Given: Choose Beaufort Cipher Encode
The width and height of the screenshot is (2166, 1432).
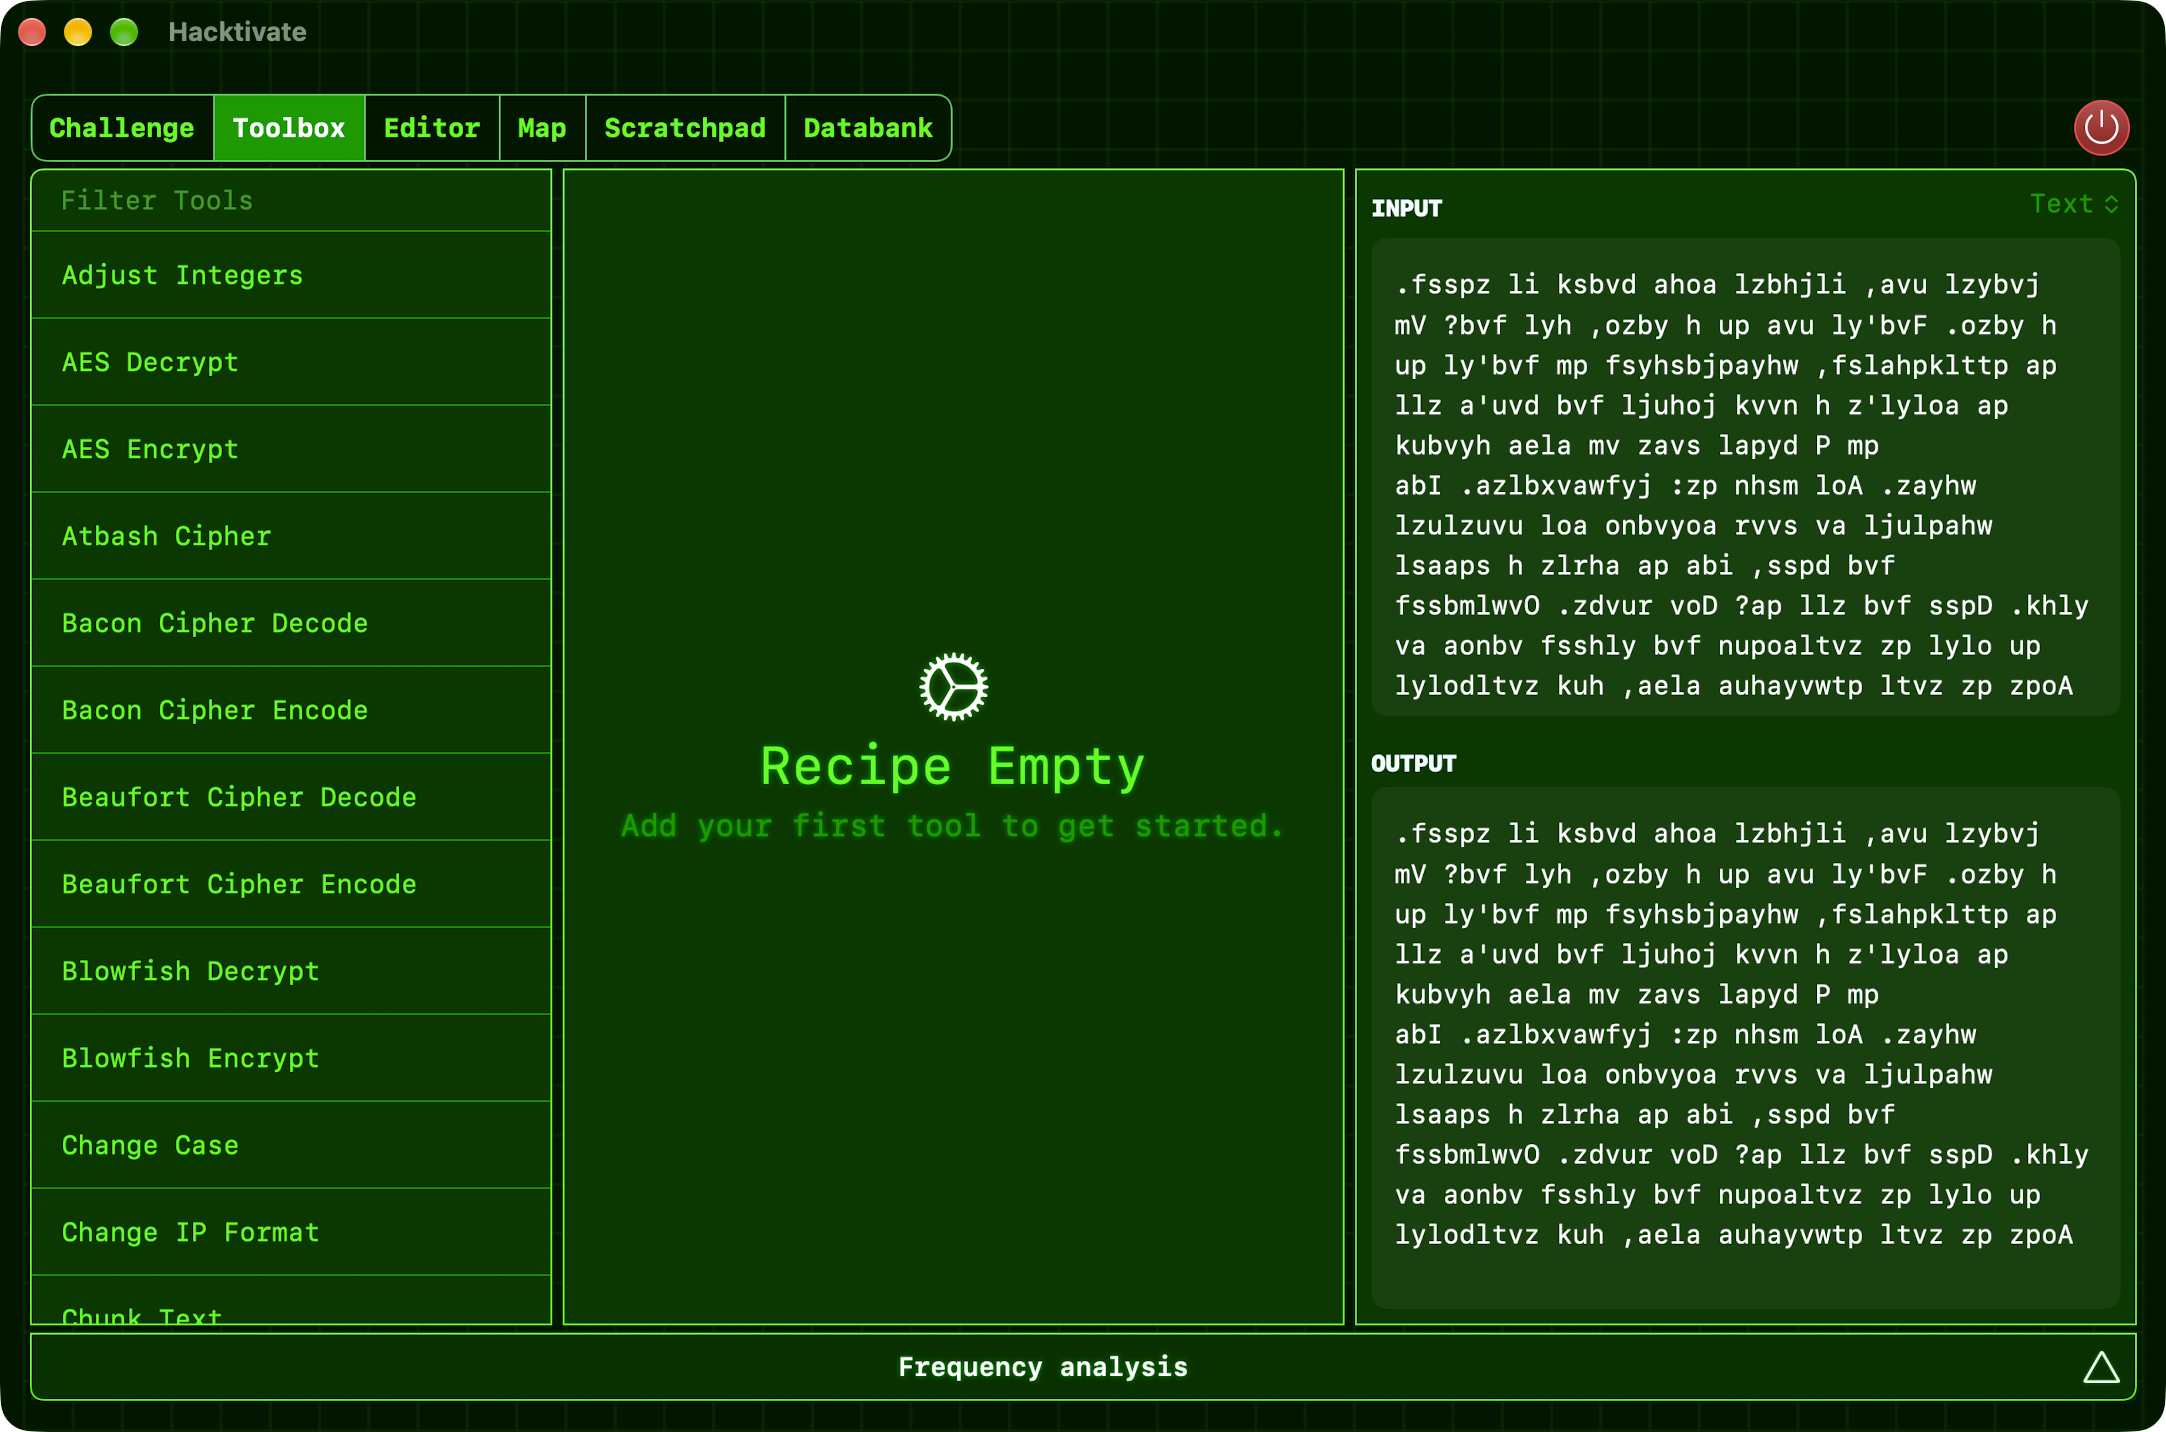Looking at the screenshot, I should click(291, 884).
